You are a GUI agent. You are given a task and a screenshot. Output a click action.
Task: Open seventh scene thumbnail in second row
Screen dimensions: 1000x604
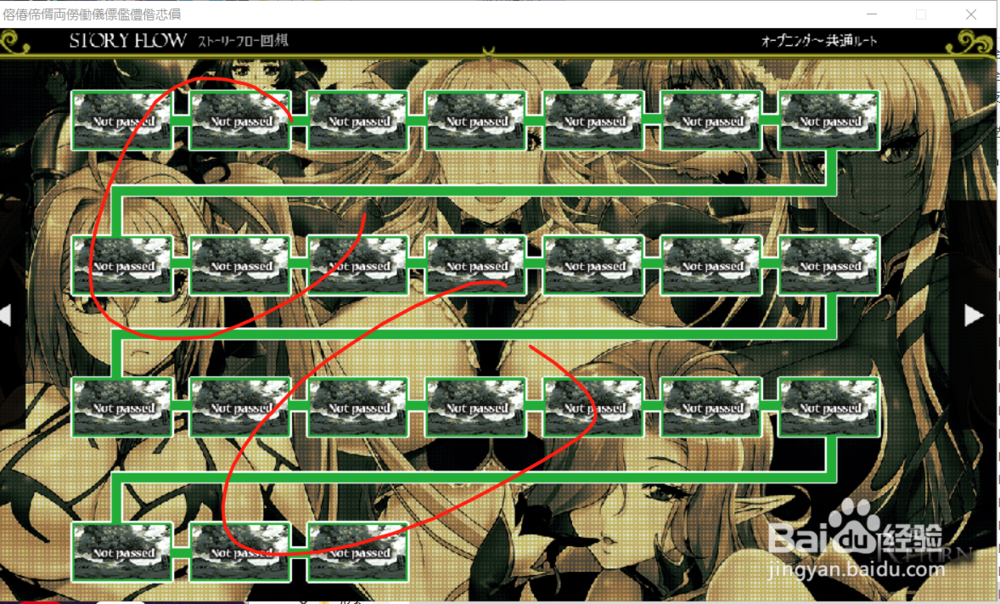click(829, 265)
